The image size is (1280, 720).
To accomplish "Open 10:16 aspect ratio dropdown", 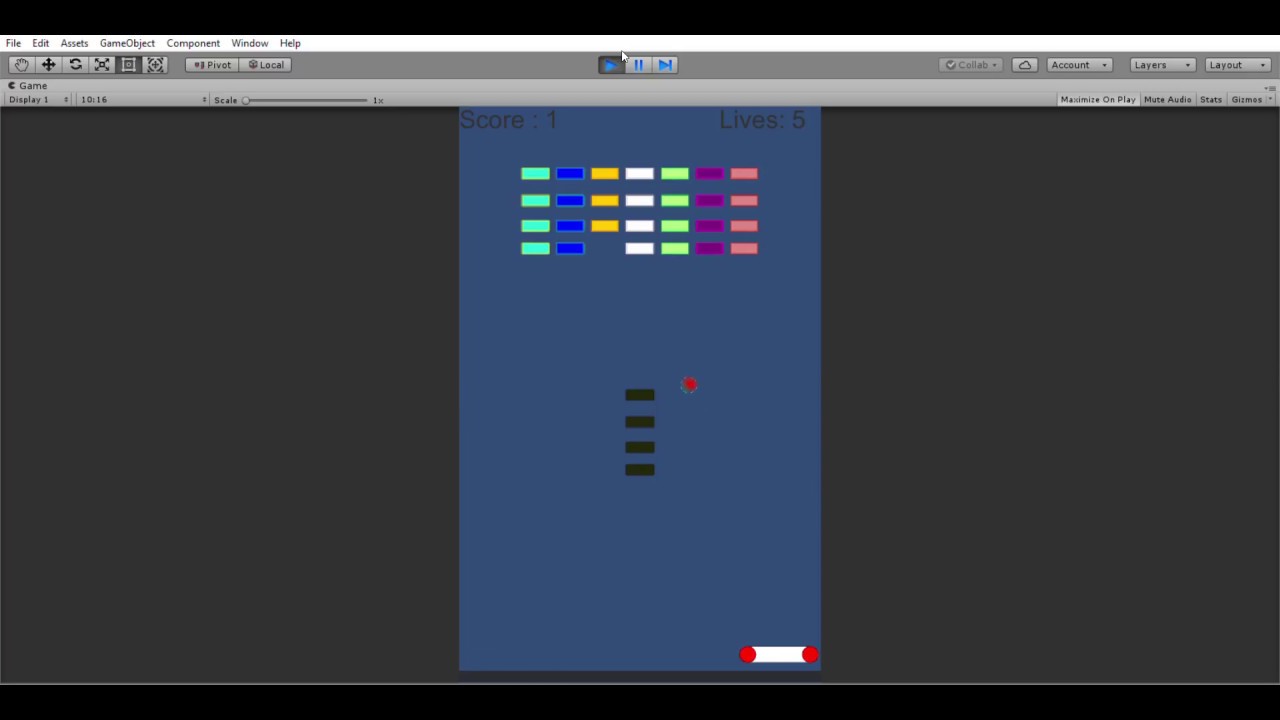I will click(x=143, y=100).
